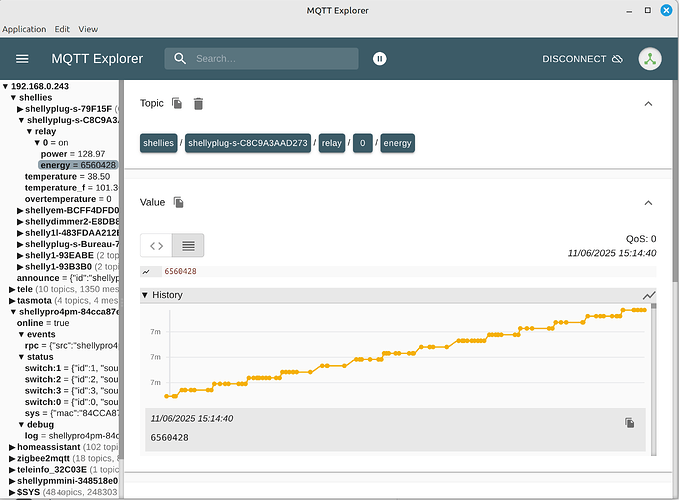The height and width of the screenshot is (500, 679).
Task: Copy the topic path to clipboard
Action: point(177,103)
